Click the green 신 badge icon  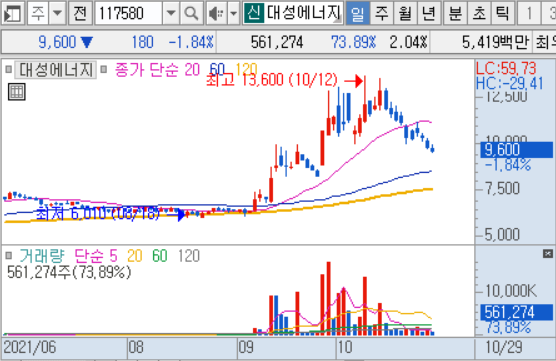pyautogui.click(x=254, y=13)
